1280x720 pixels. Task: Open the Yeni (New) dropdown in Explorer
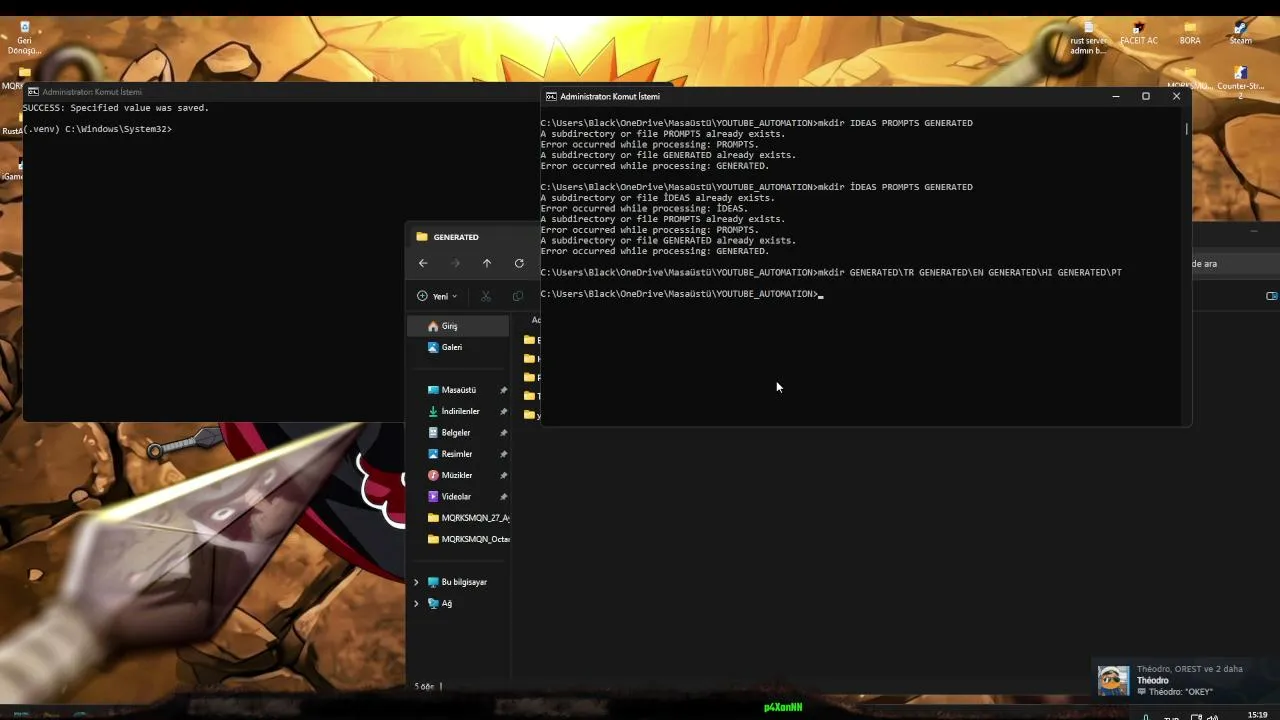click(437, 296)
